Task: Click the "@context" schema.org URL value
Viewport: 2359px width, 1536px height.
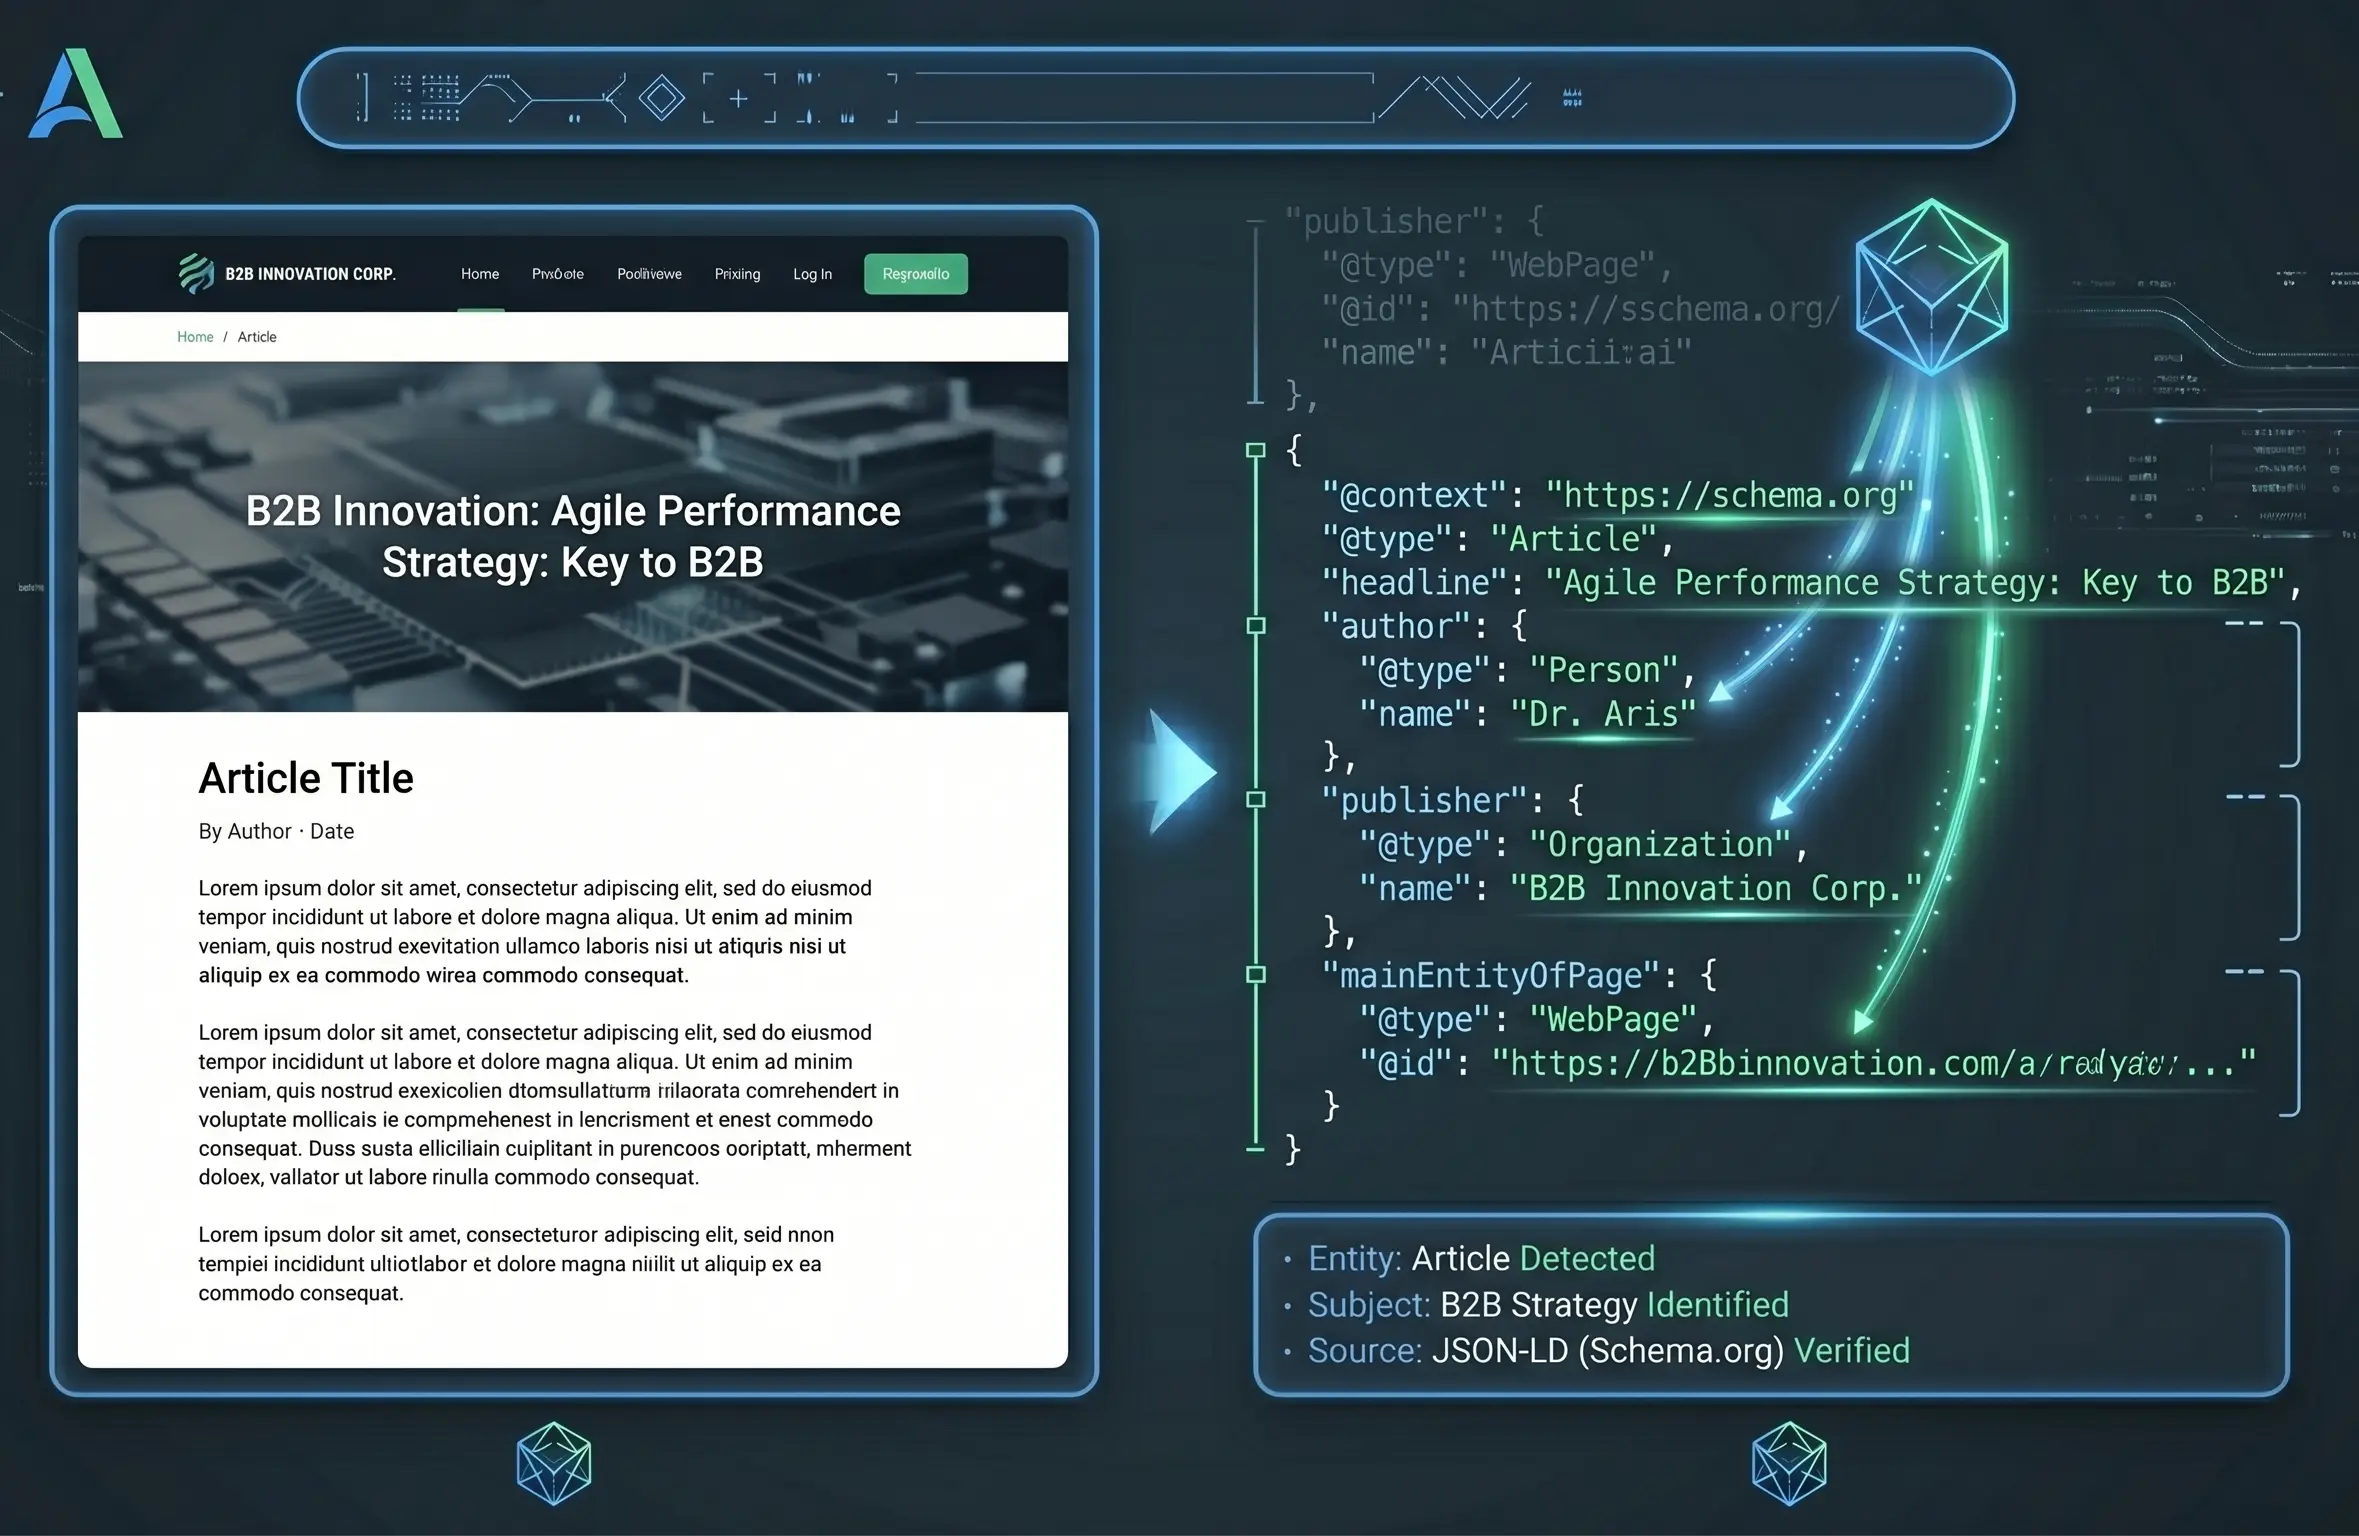Action: 1729,495
